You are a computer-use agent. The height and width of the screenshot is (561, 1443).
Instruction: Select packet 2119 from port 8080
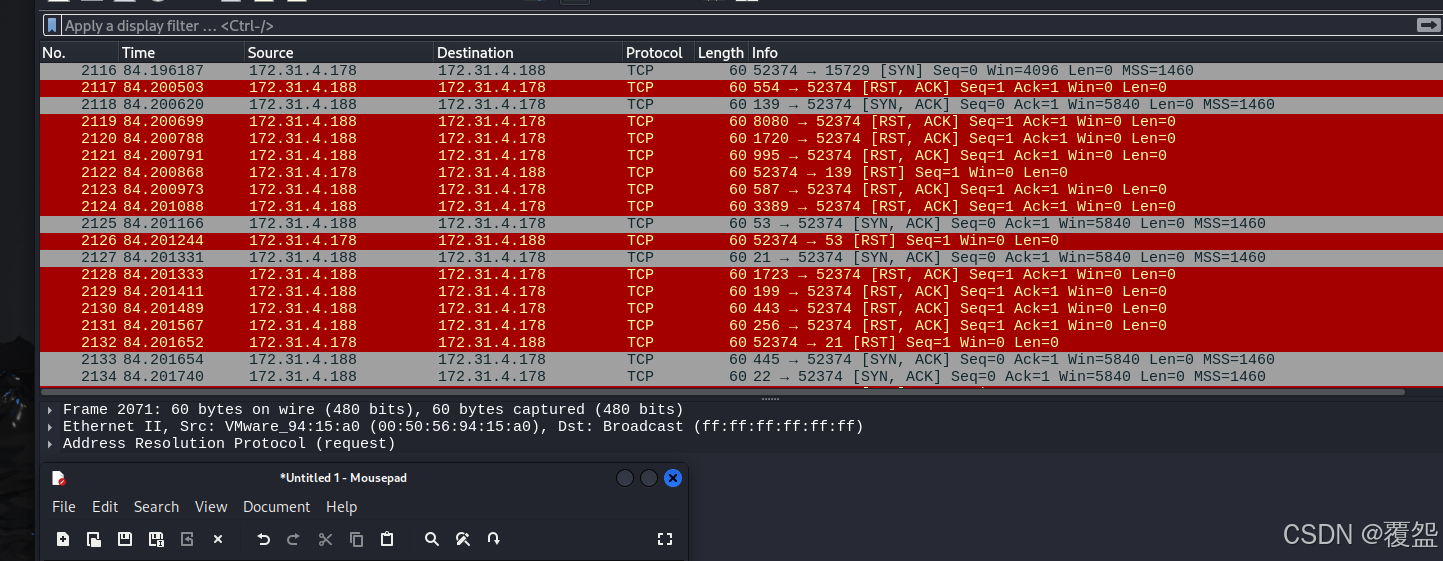(740, 122)
